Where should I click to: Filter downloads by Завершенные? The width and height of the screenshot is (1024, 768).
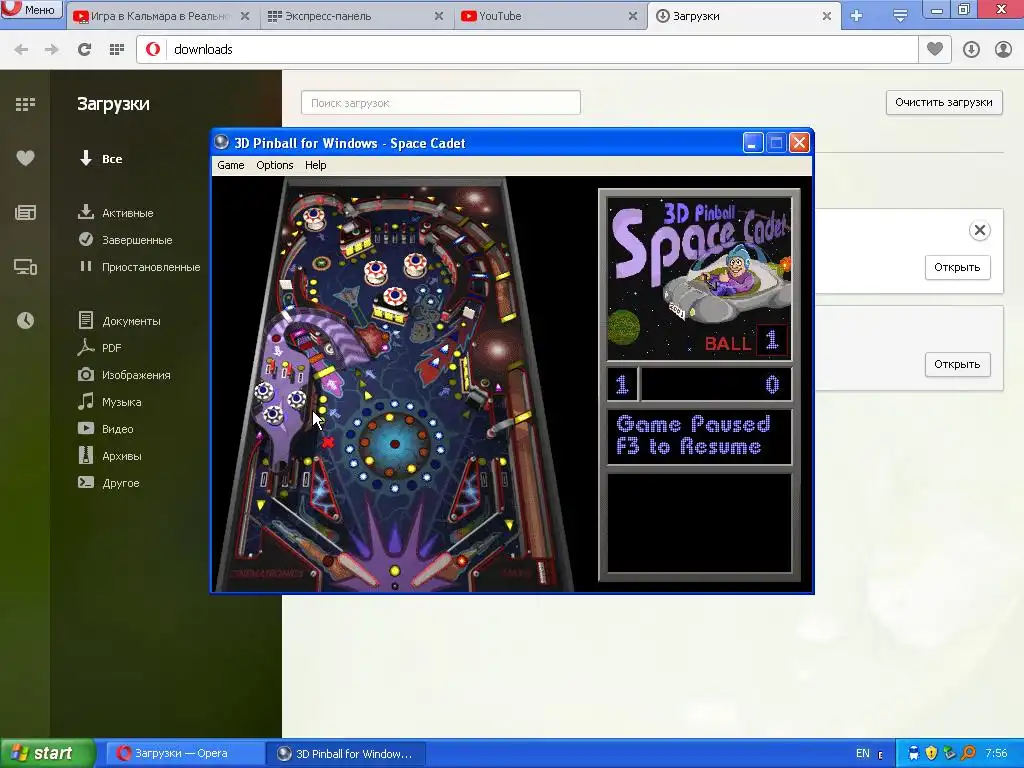(125, 240)
